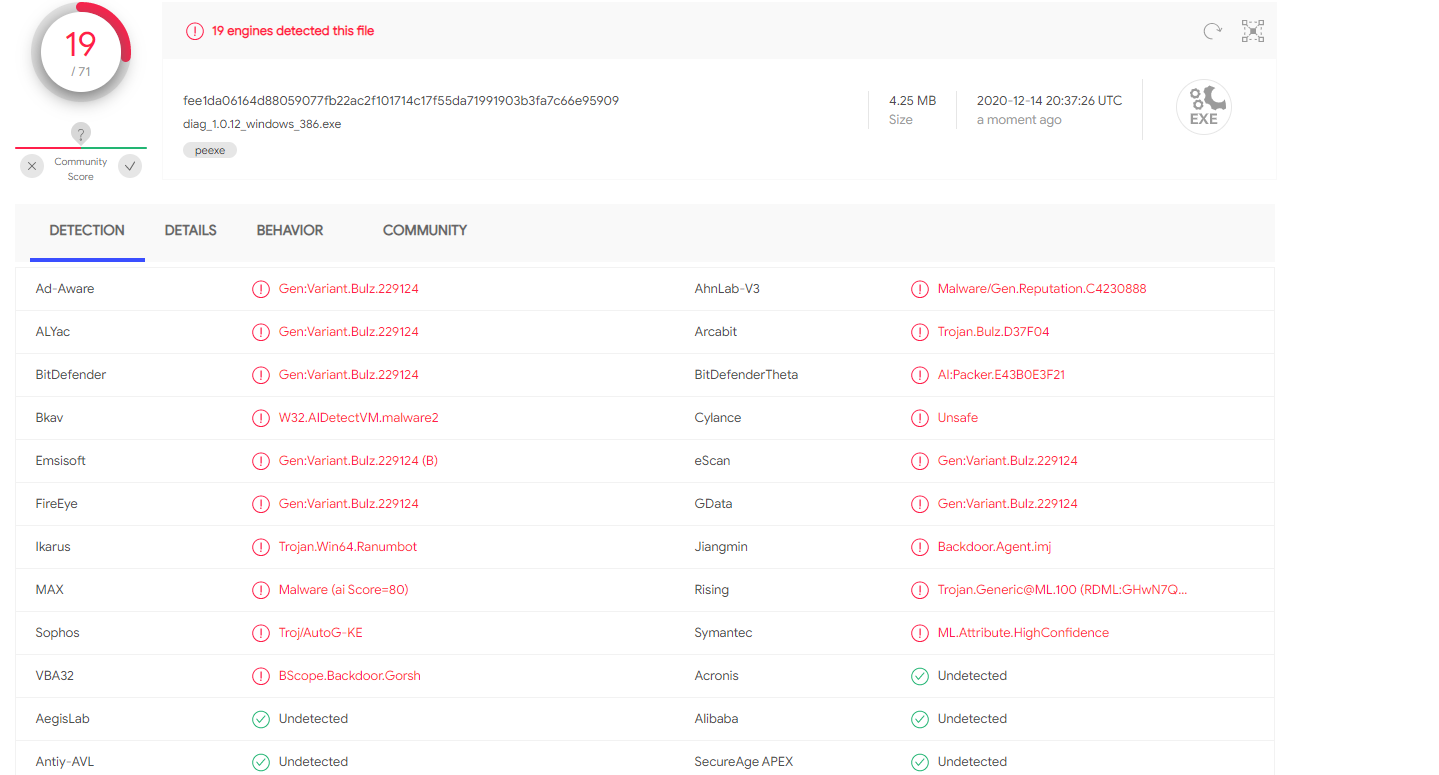This screenshot has height=775, width=1439.
Task: Click Sophos Troj/AutoG-KE detection result
Action: pos(320,633)
